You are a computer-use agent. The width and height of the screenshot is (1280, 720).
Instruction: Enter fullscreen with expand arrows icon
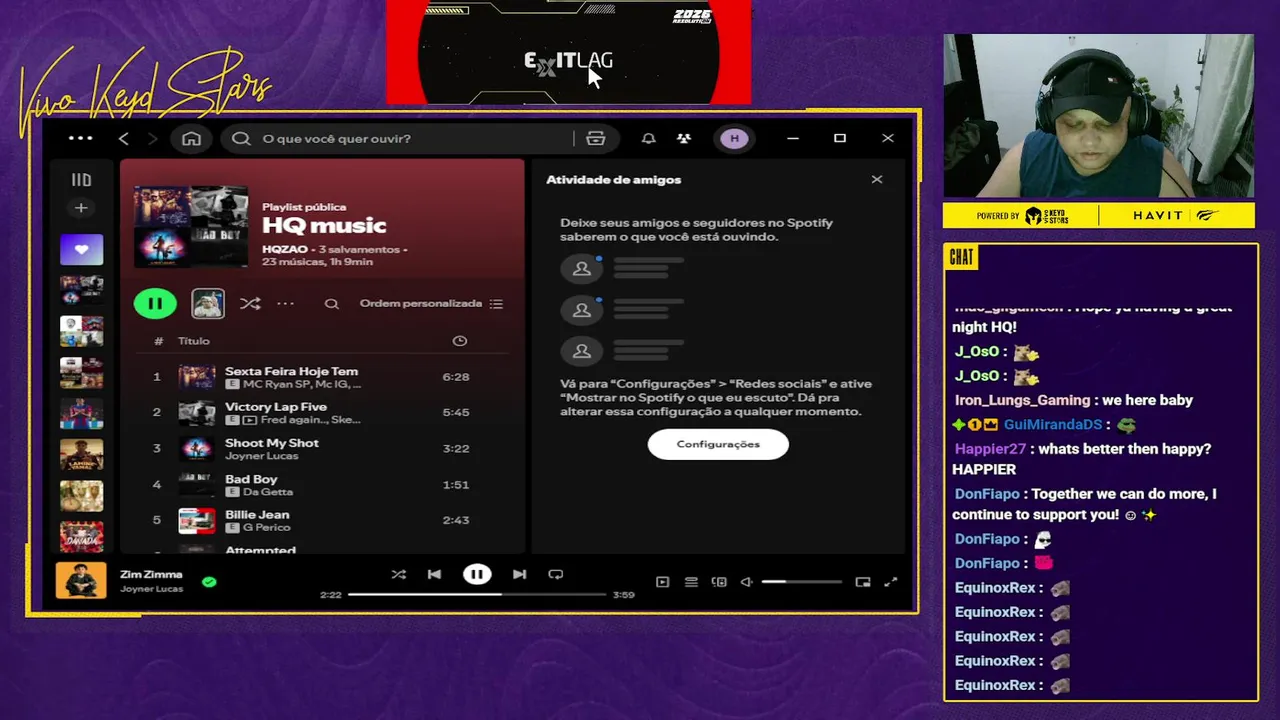coord(891,582)
